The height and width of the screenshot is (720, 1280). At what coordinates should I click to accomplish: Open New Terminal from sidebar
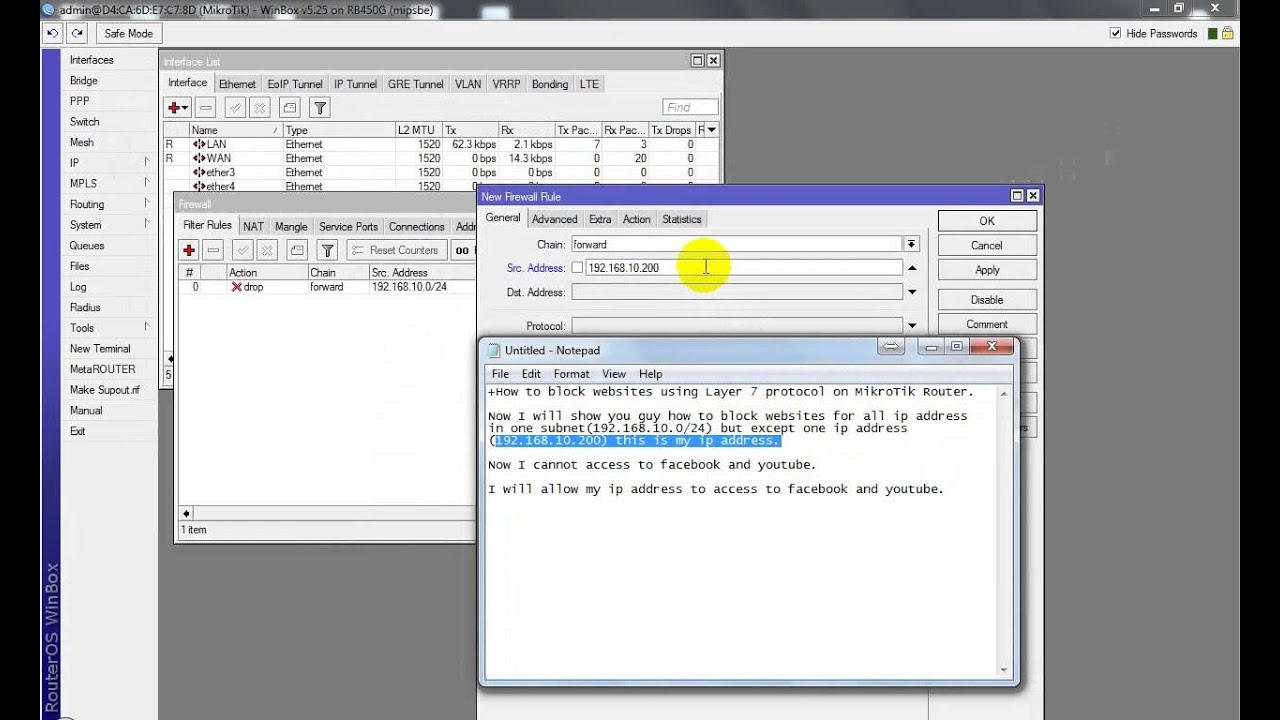coord(100,348)
